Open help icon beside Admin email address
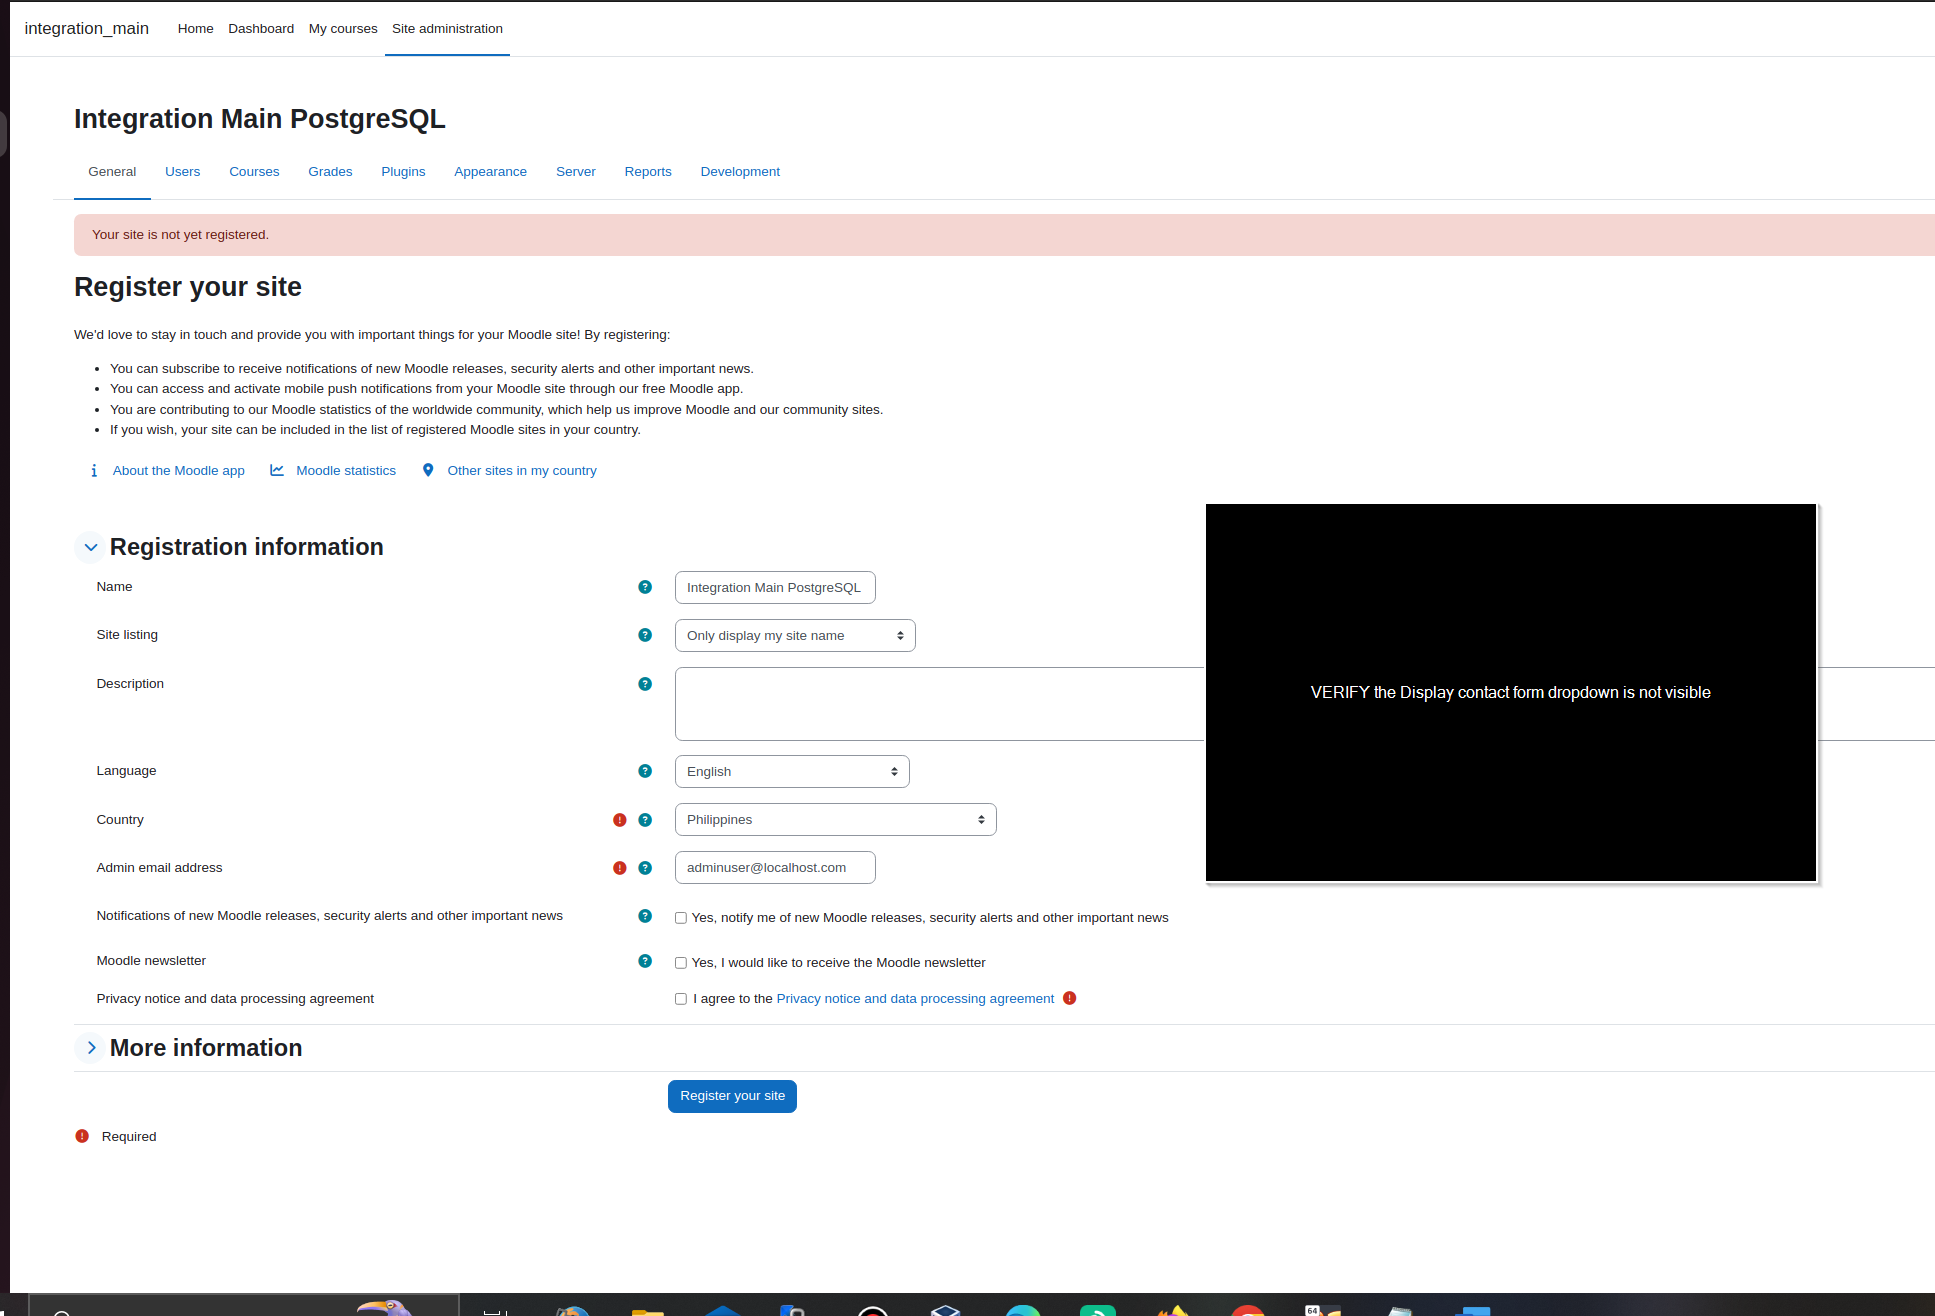 coord(645,868)
